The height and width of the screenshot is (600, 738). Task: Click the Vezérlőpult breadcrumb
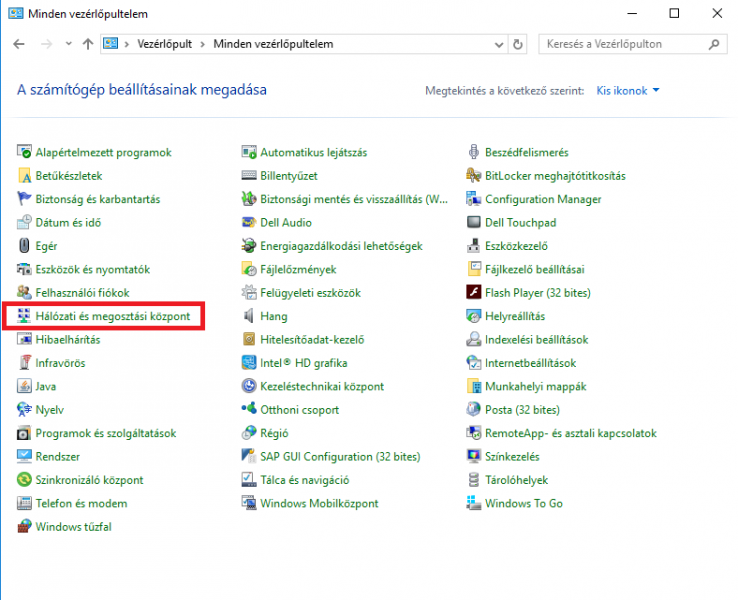click(x=164, y=44)
